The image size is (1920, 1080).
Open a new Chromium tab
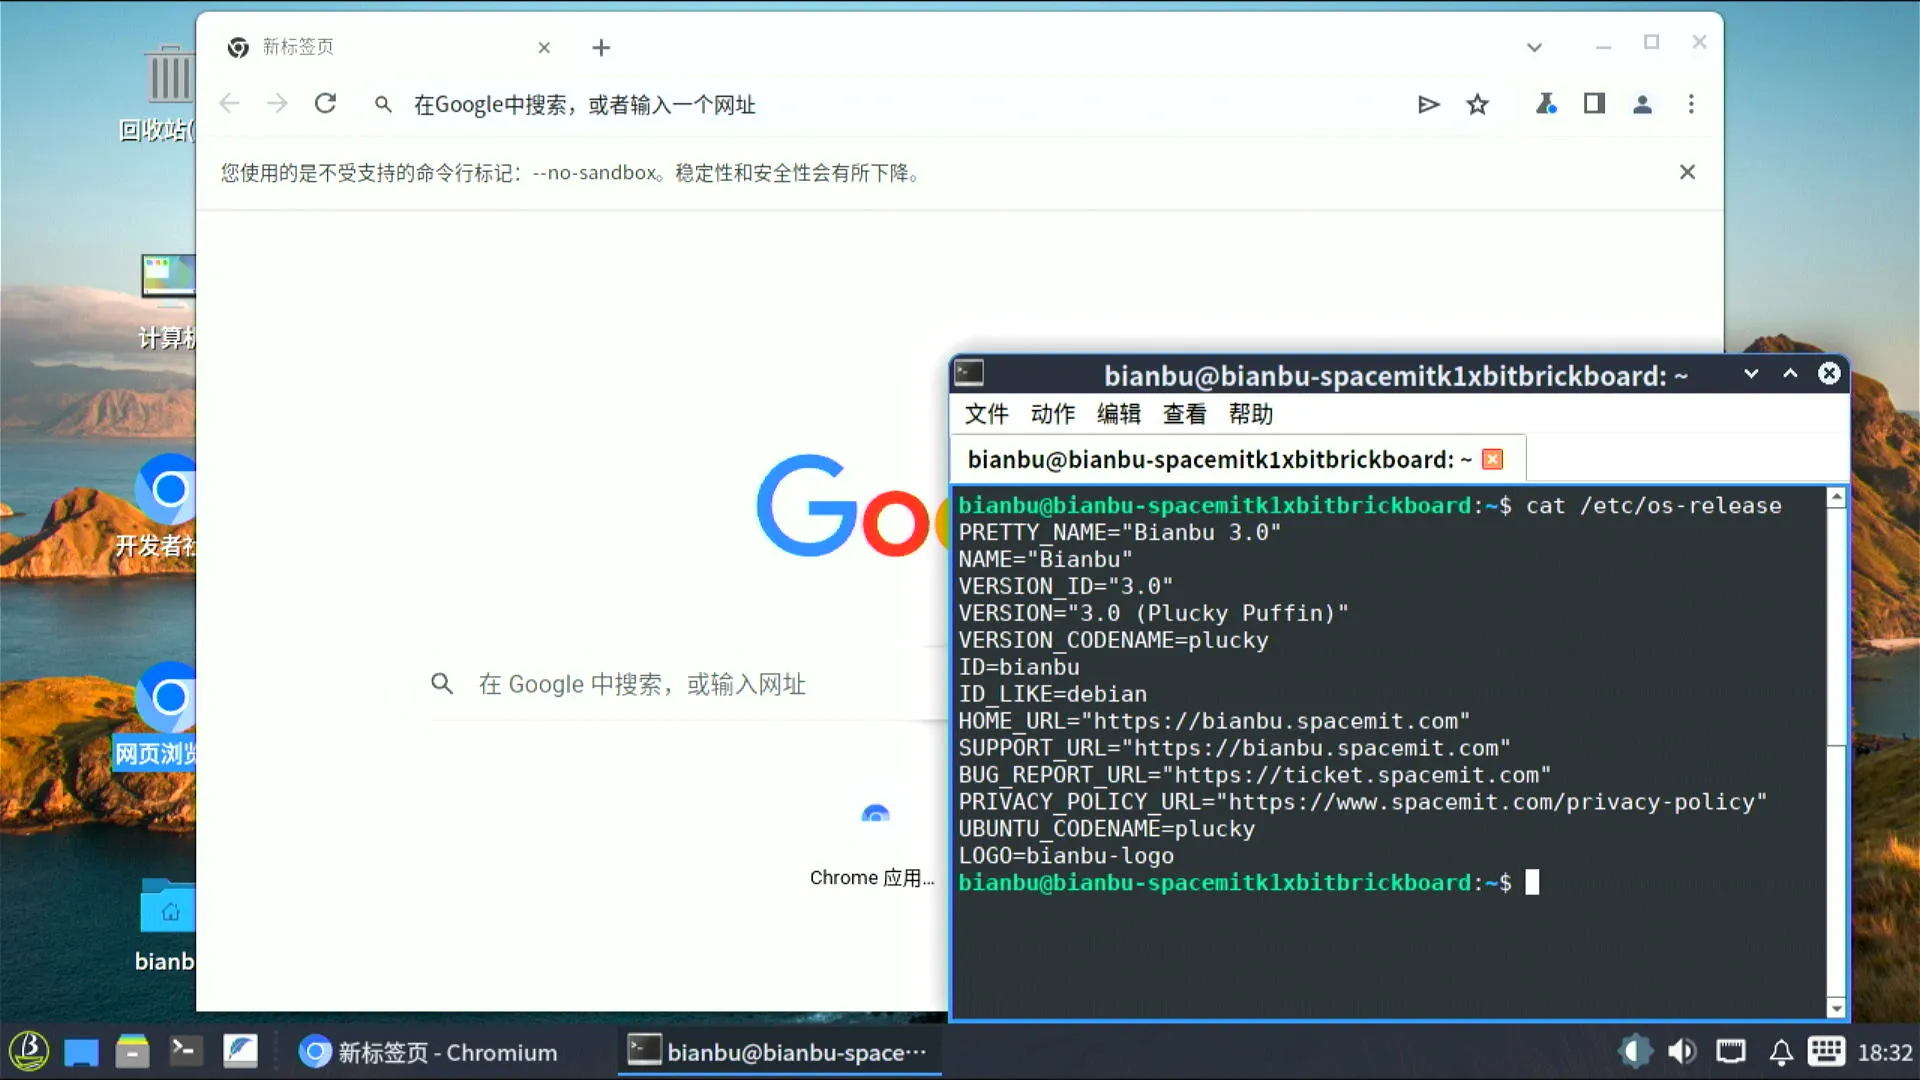click(601, 47)
